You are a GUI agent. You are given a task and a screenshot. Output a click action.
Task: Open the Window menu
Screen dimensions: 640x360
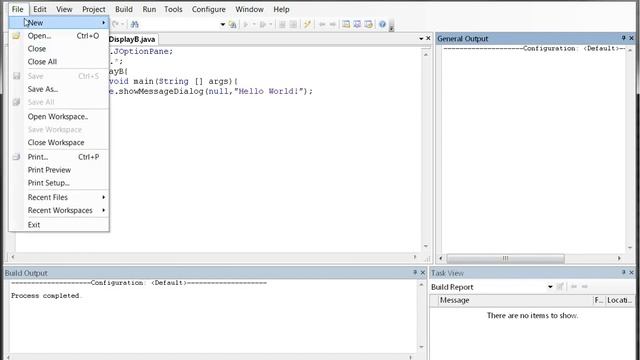pos(249,9)
